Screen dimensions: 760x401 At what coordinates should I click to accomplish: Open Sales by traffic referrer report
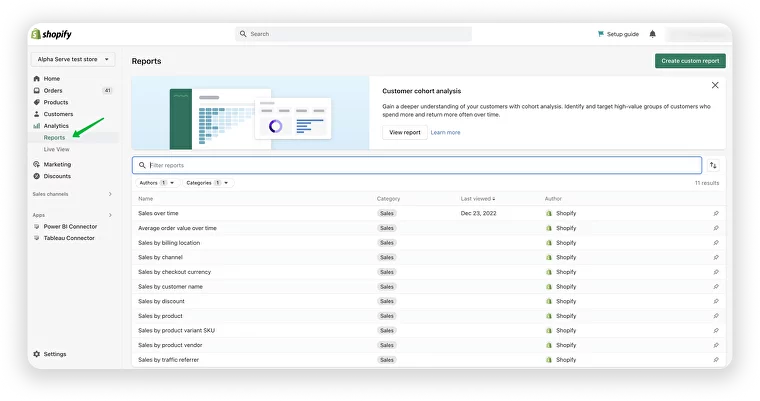click(168, 360)
